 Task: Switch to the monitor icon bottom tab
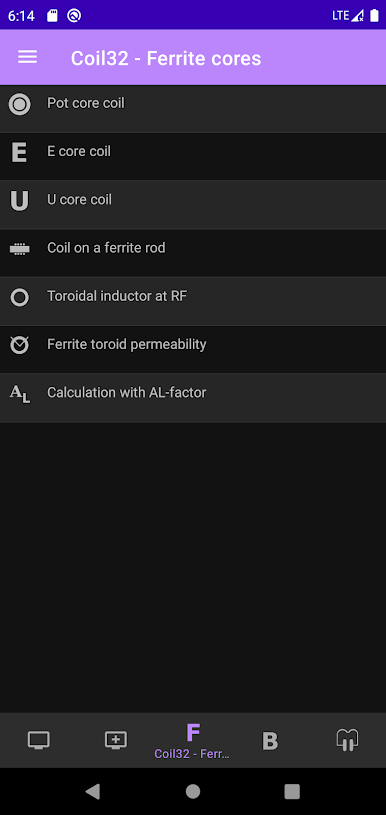tap(38, 740)
